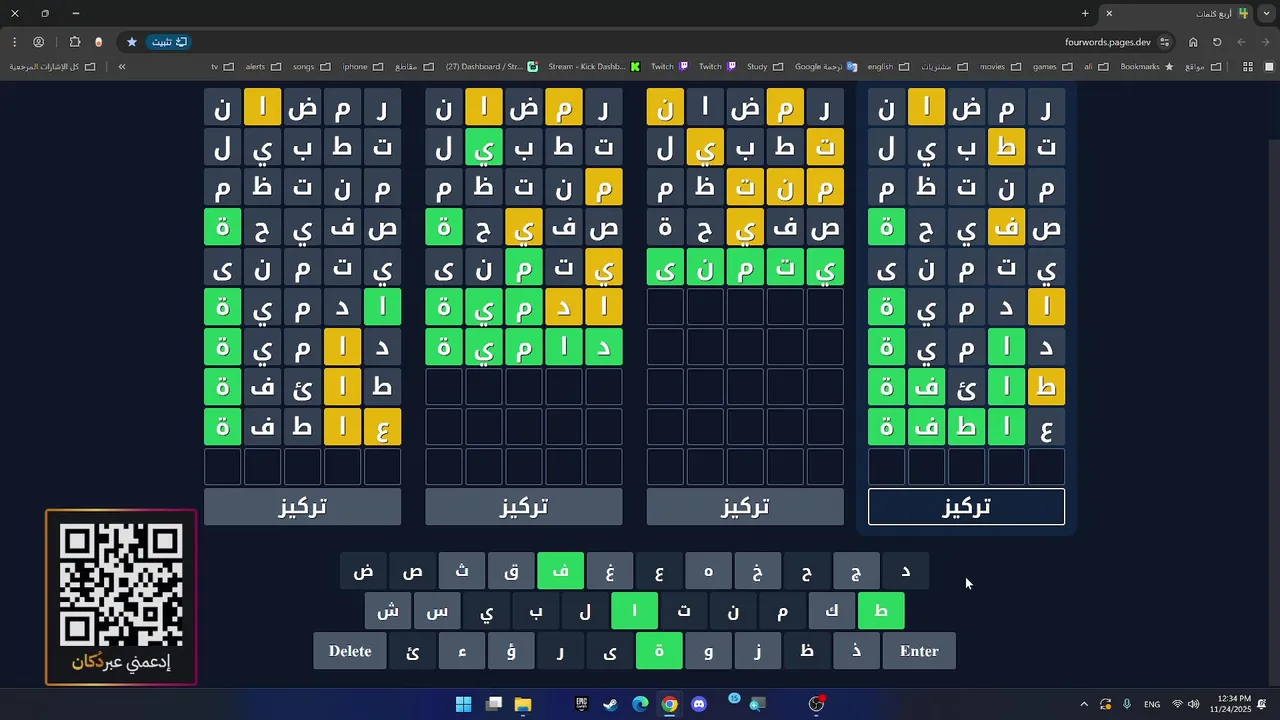The height and width of the screenshot is (720, 1280).
Task: Tap the green ط key on the keyboard
Action: (x=881, y=611)
